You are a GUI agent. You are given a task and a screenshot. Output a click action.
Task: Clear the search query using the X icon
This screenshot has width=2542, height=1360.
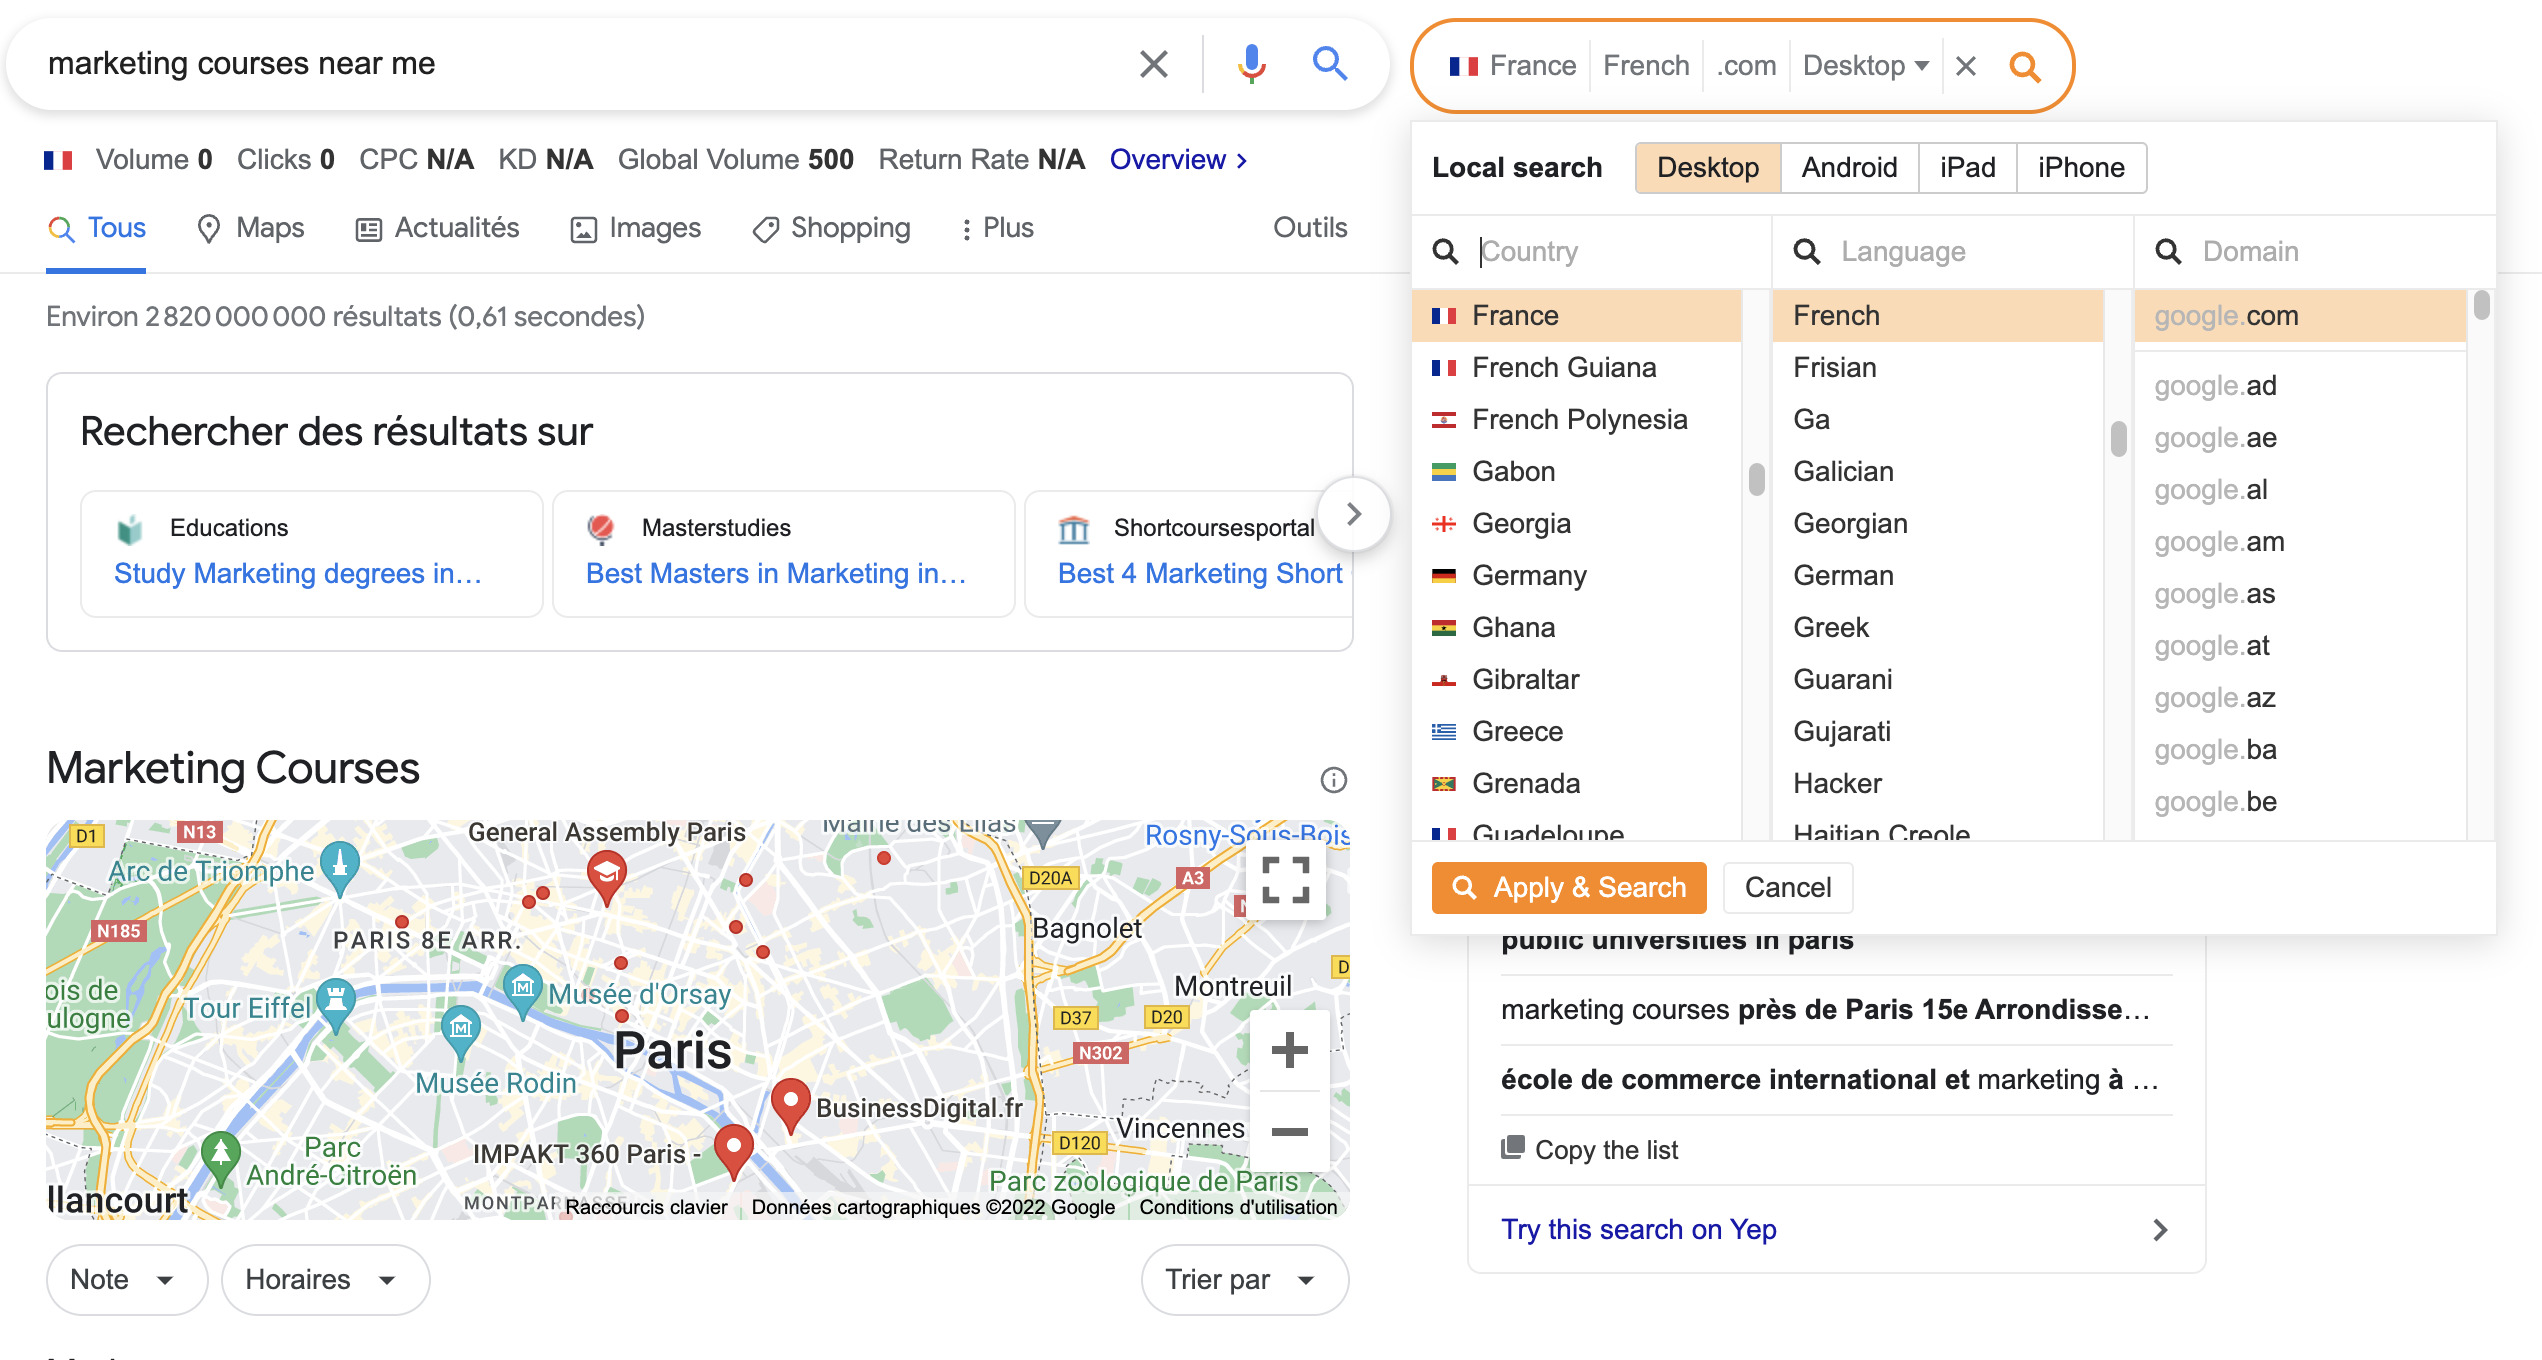pos(1153,63)
